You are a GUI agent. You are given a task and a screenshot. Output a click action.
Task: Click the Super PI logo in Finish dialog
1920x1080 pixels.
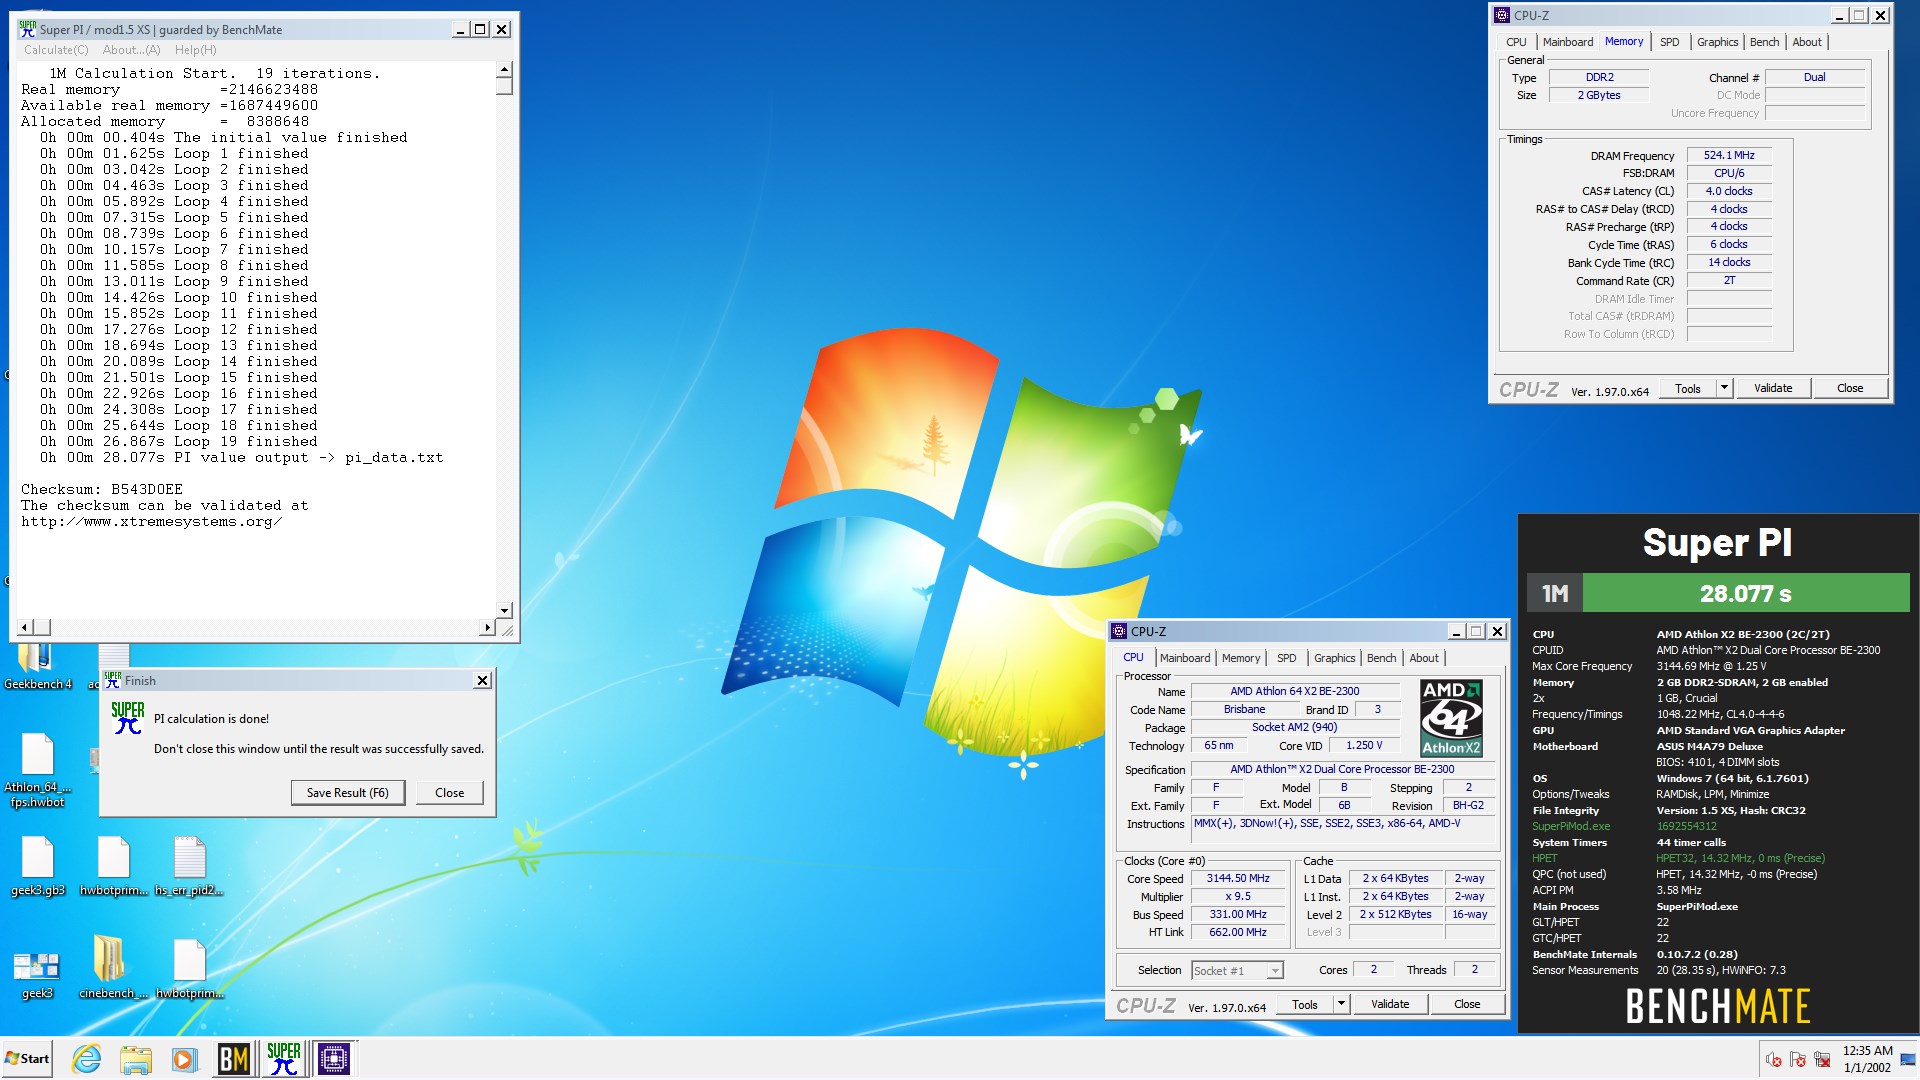coord(128,717)
